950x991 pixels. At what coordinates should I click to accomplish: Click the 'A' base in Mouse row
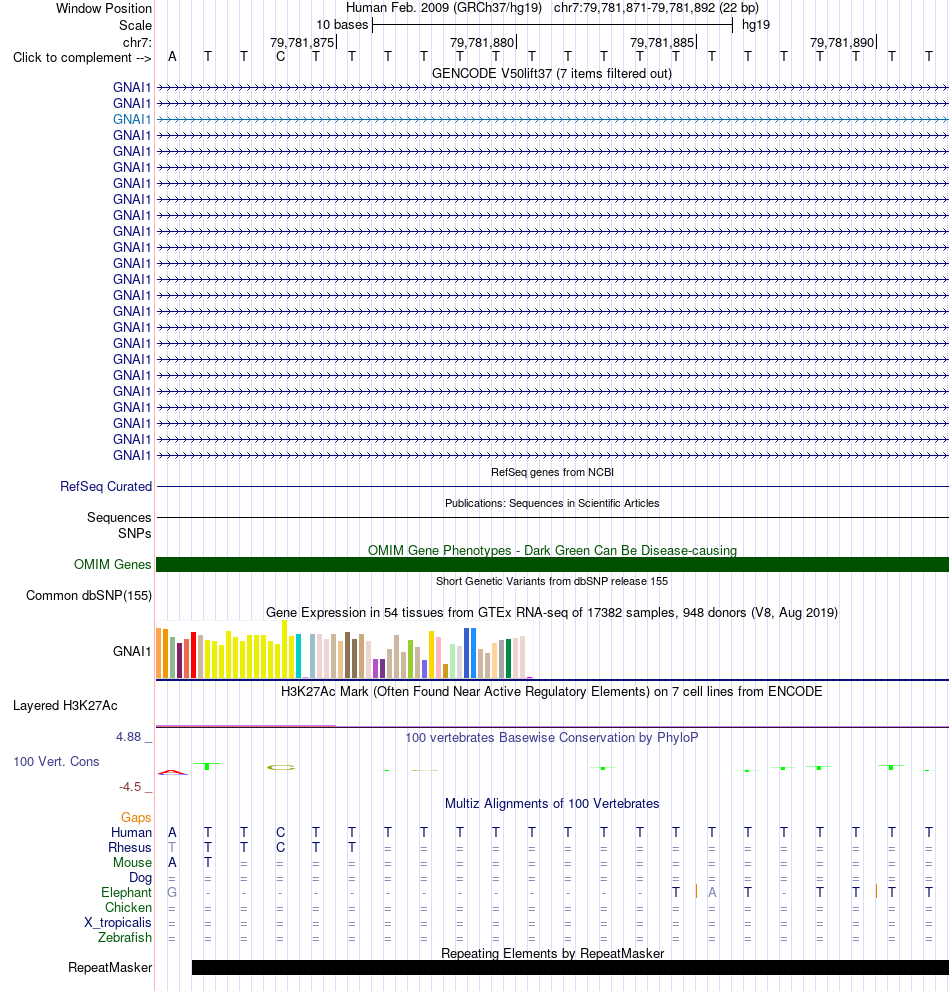[x=172, y=863]
